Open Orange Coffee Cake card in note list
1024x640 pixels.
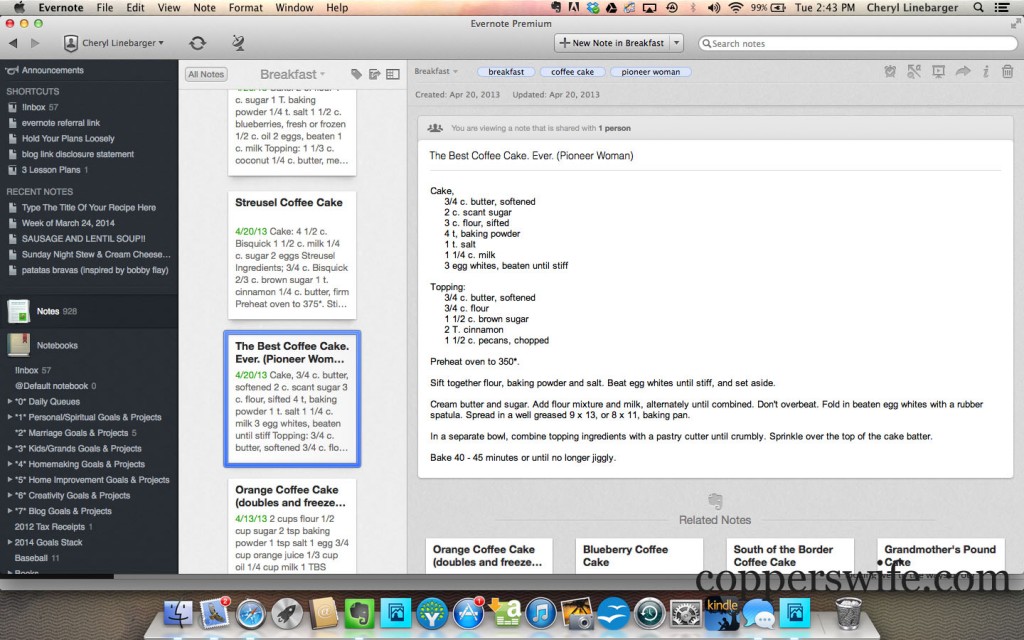(x=292, y=526)
